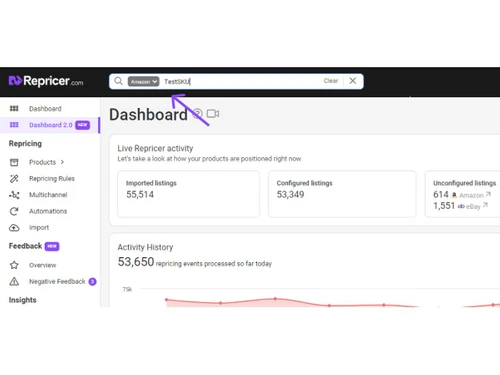Image resolution: width=500 pixels, height=375 pixels.
Task: Click the NEW badge beside Dashboard 2.0
Action: tap(82, 125)
